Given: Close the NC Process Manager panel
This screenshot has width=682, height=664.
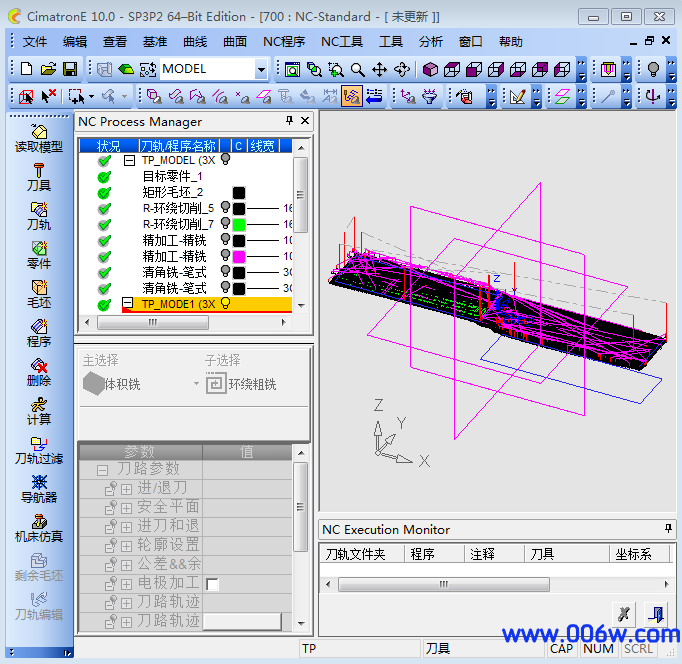Looking at the screenshot, I should (305, 120).
